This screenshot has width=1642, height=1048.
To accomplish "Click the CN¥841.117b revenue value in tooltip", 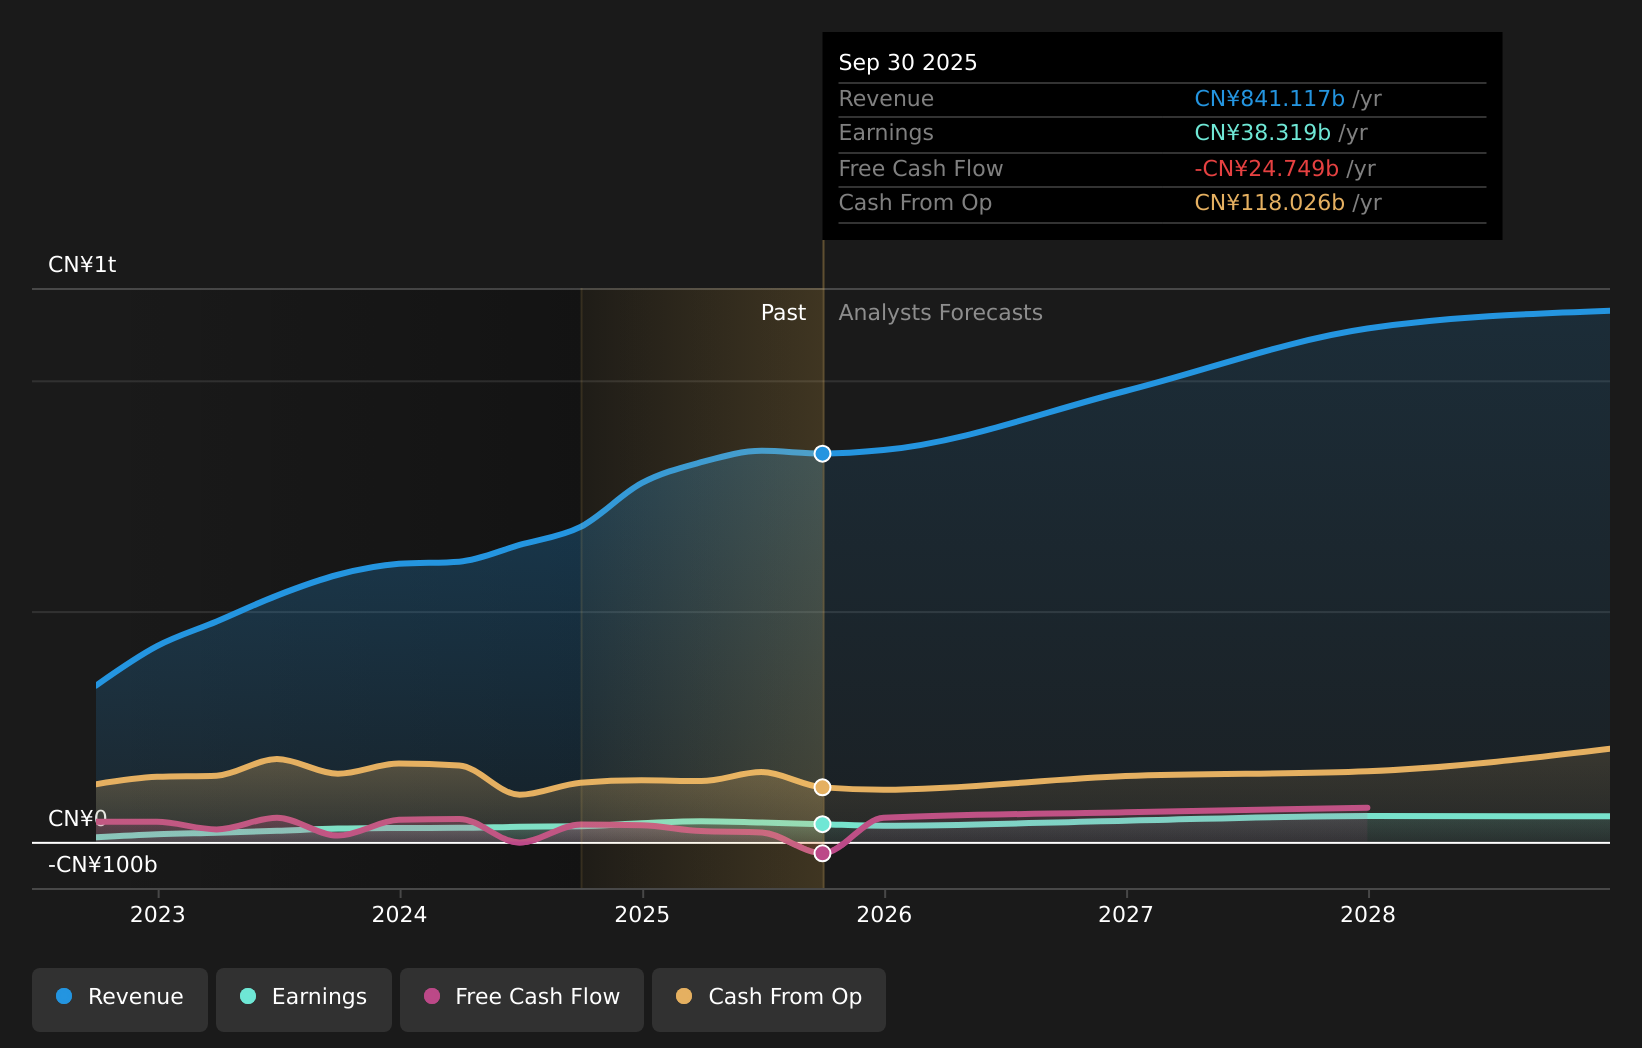I will 1269,99.
